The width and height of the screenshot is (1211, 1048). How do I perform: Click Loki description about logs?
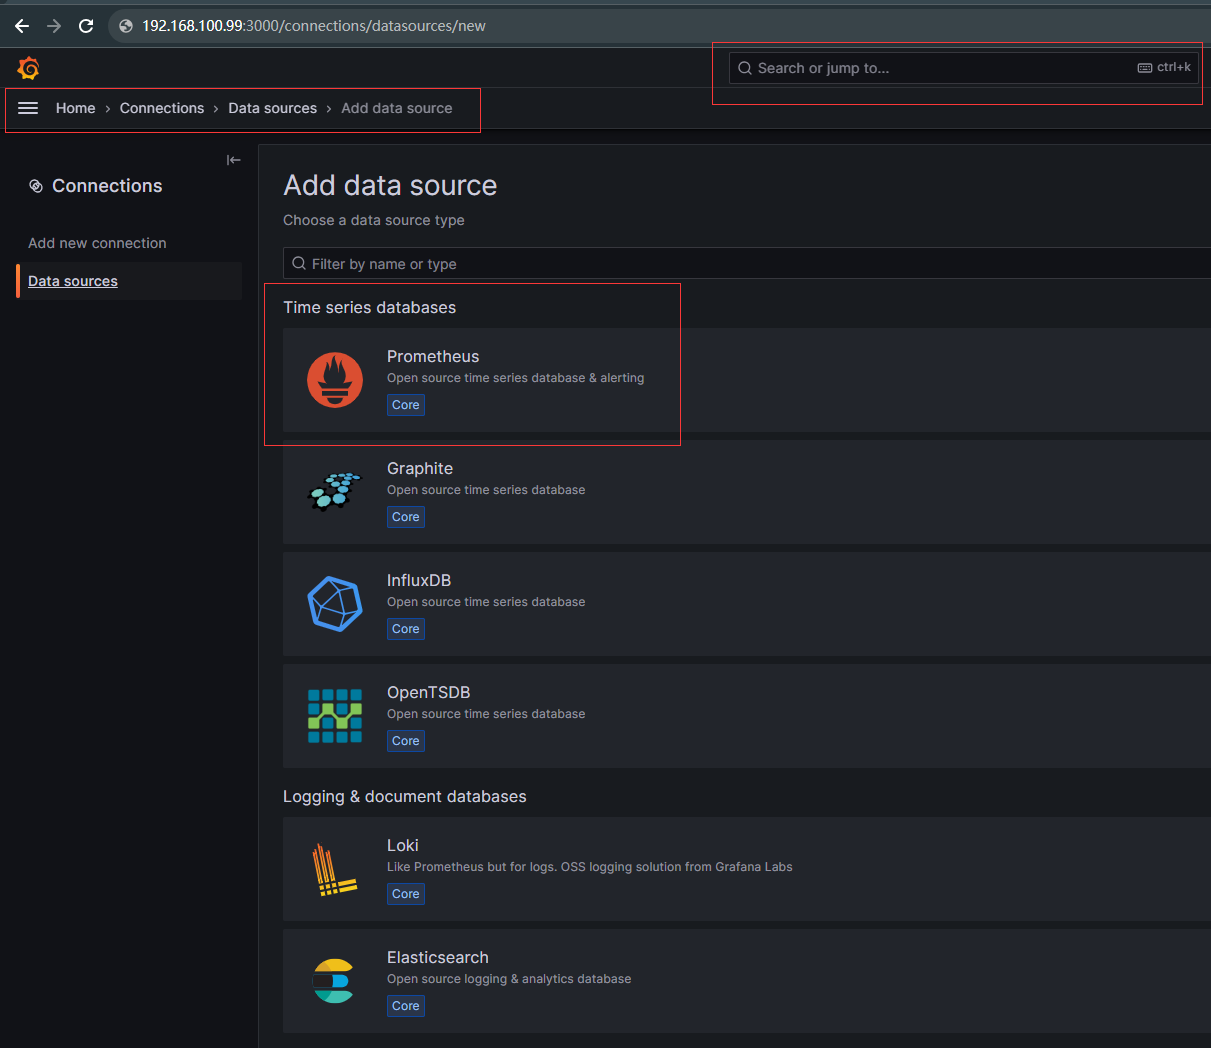[x=589, y=867]
